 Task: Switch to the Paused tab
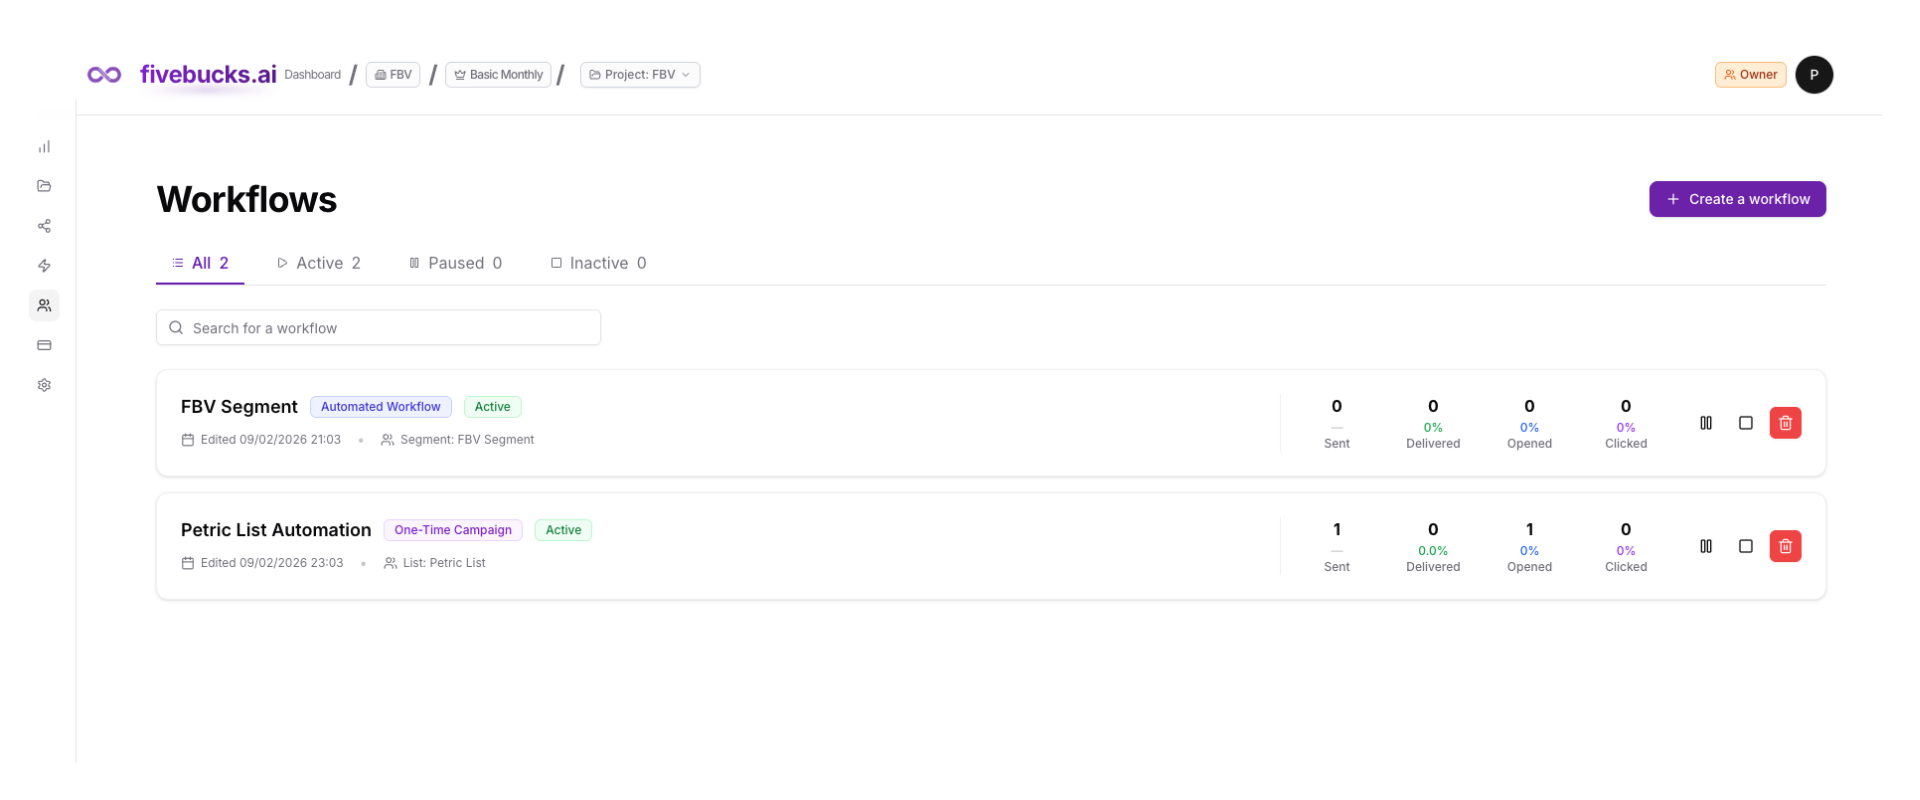pyautogui.click(x=455, y=263)
